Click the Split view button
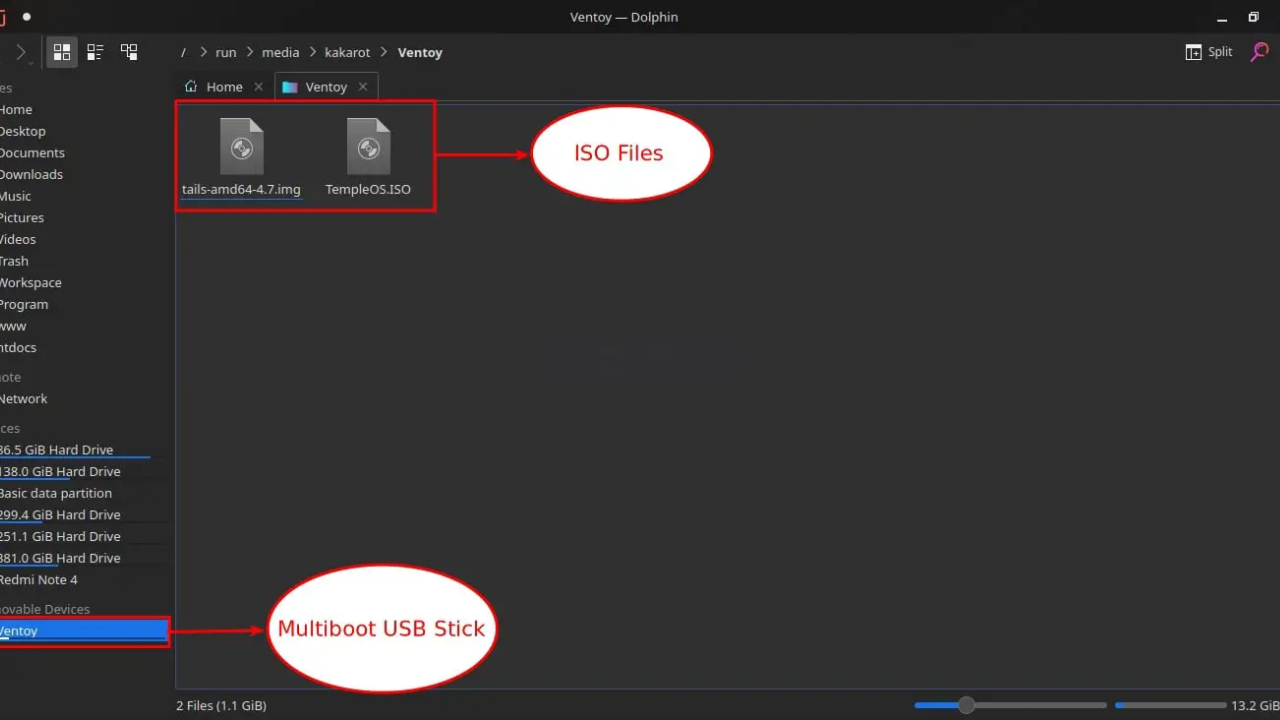This screenshot has width=1280, height=720. 1209,52
